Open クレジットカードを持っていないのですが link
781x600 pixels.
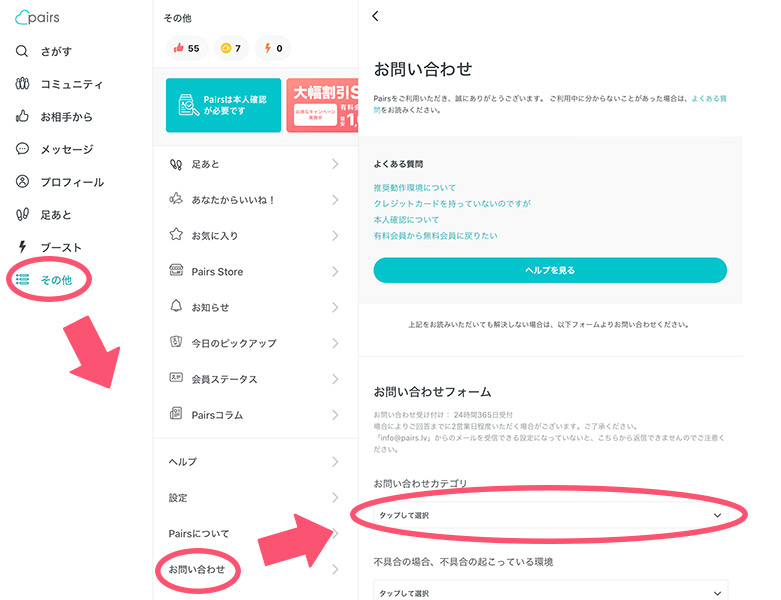tap(452, 204)
